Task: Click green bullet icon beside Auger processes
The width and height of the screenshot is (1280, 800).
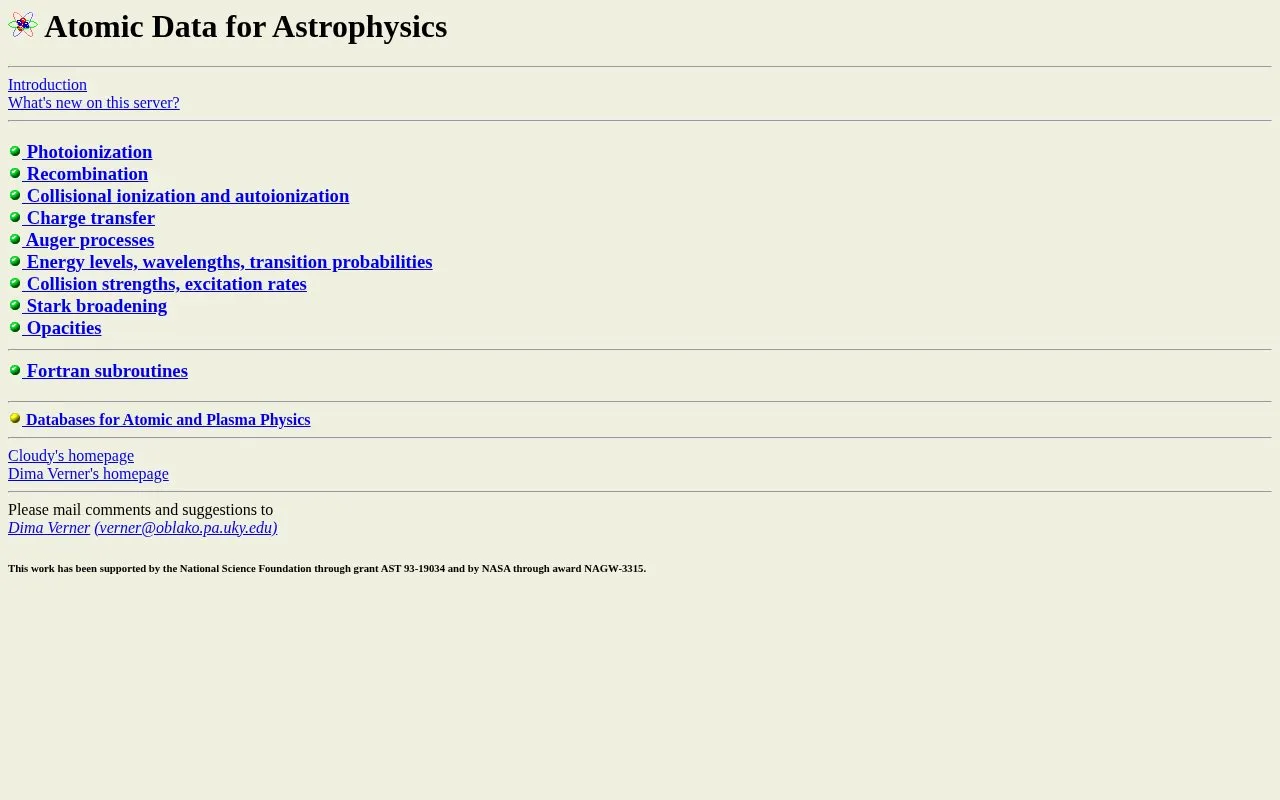Action: (x=15, y=239)
